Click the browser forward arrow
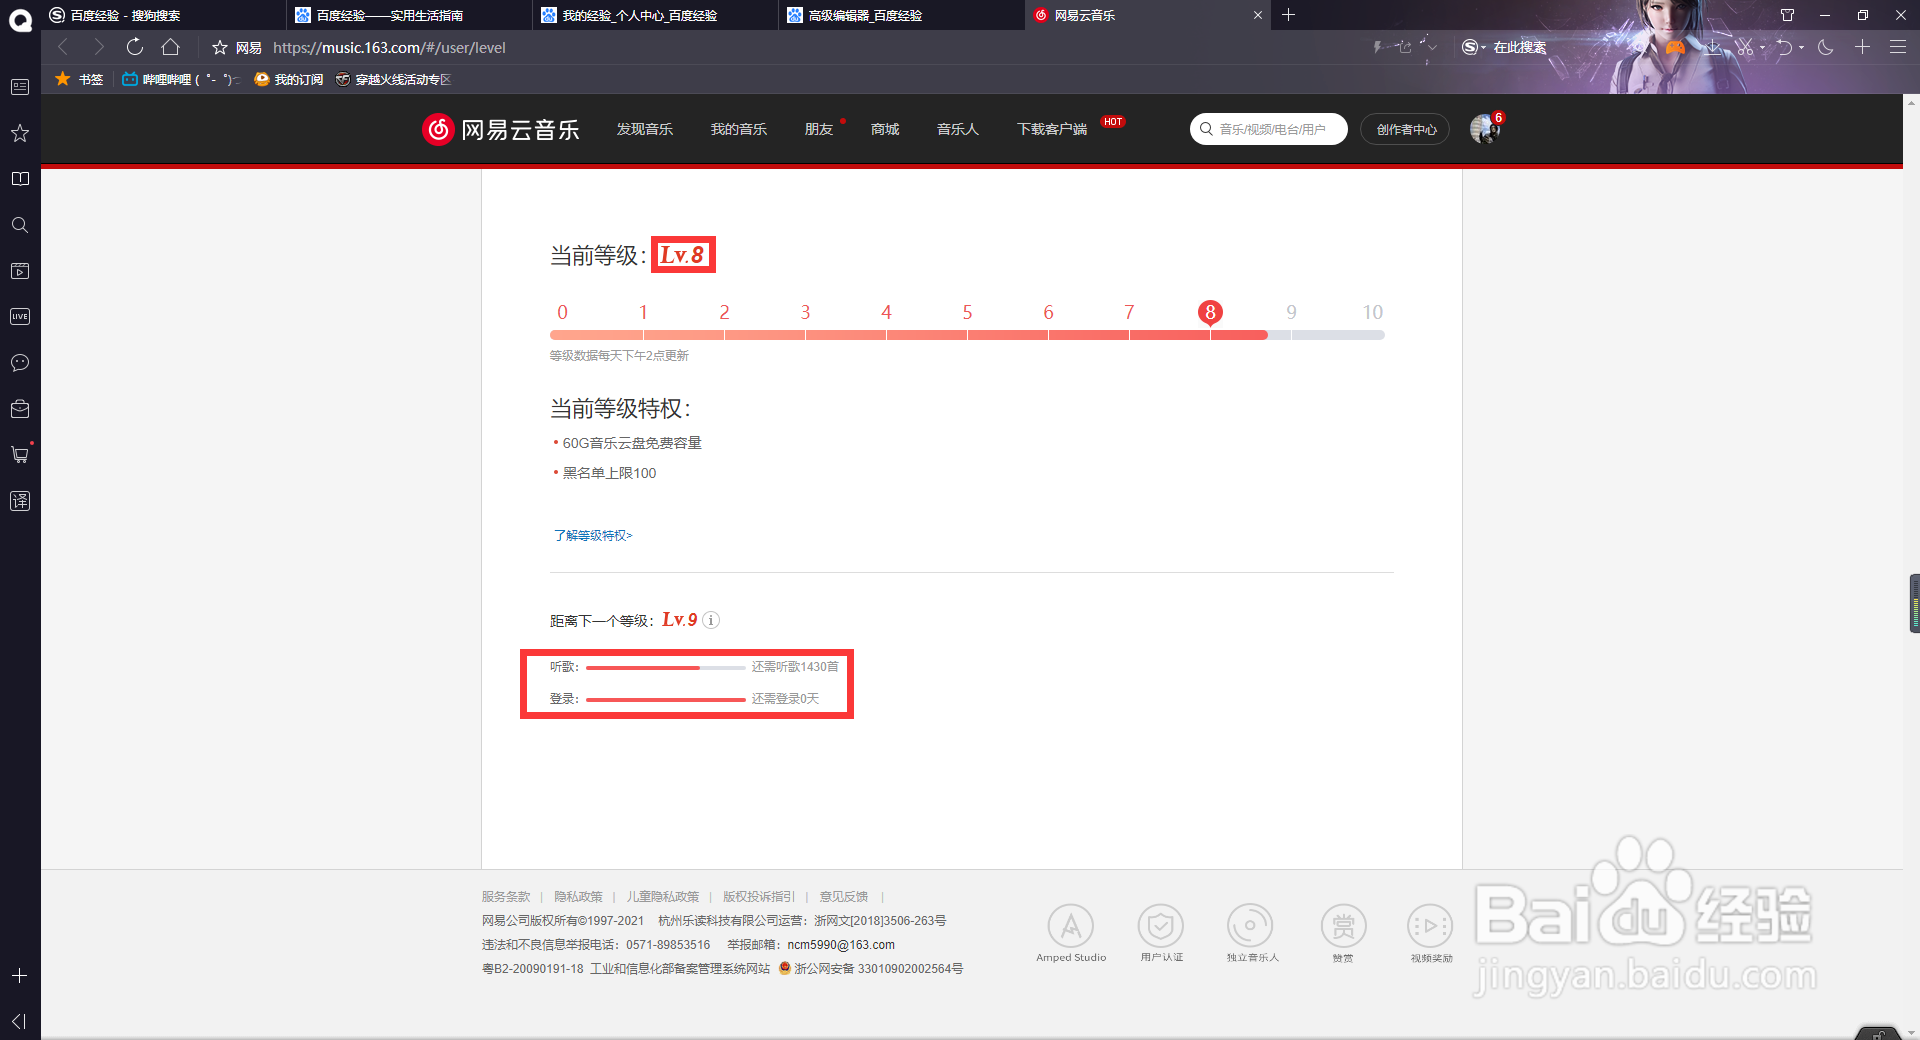This screenshot has height=1040, width=1920. point(98,47)
